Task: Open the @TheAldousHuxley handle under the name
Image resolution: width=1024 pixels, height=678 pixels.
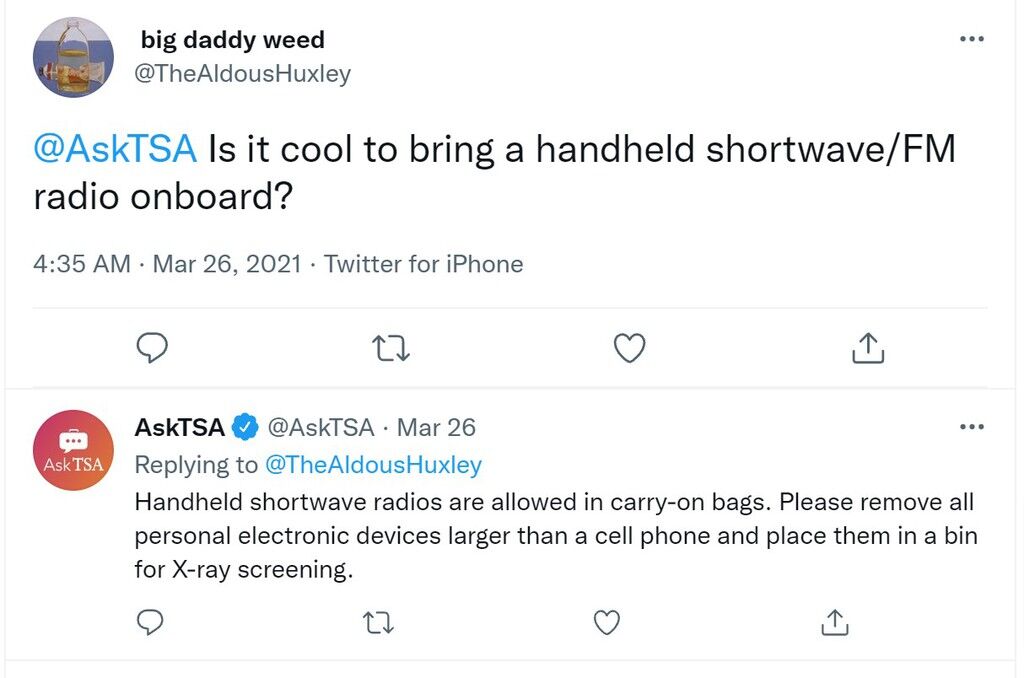Action: pyautogui.click(x=242, y=73)
